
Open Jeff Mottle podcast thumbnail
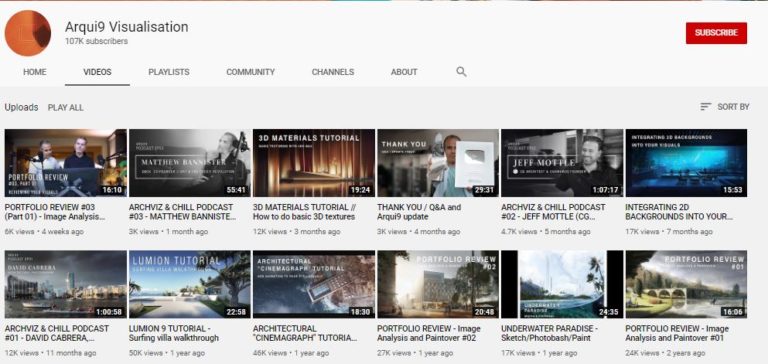pyautogui.click(x=562, y=163)
